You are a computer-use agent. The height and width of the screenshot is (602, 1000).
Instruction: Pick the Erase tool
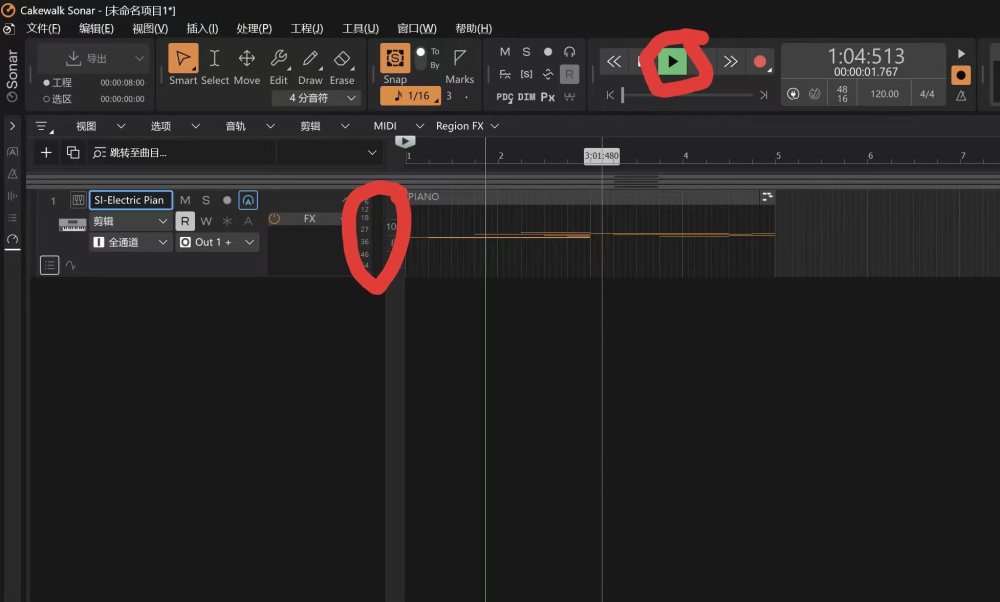342,65
